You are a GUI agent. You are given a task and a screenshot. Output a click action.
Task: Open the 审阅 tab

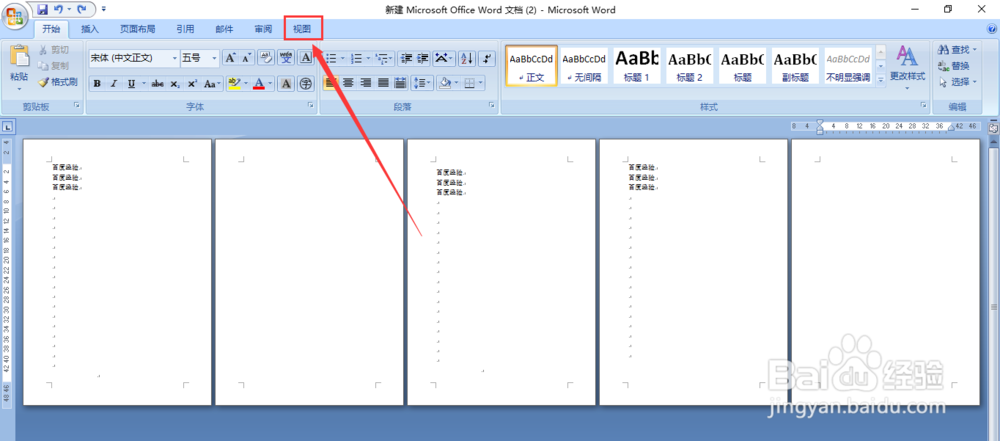coord(263,29)
